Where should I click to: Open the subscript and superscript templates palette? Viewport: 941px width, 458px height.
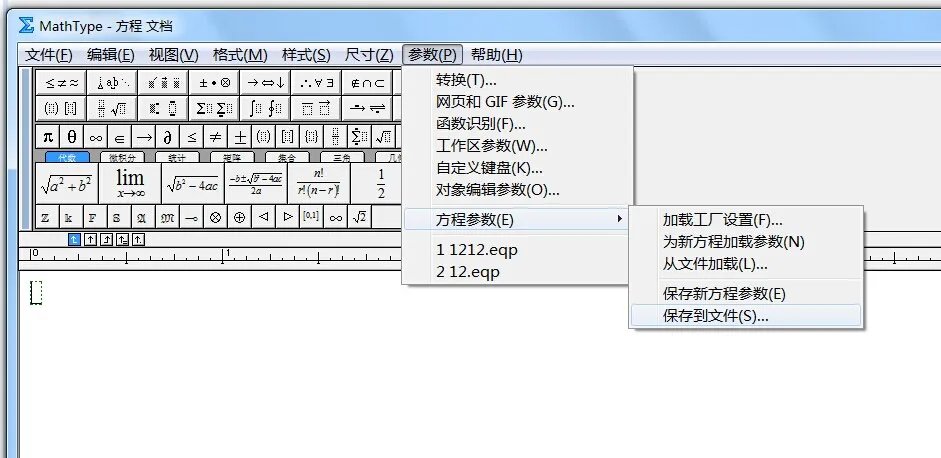(x=163, y=109)
